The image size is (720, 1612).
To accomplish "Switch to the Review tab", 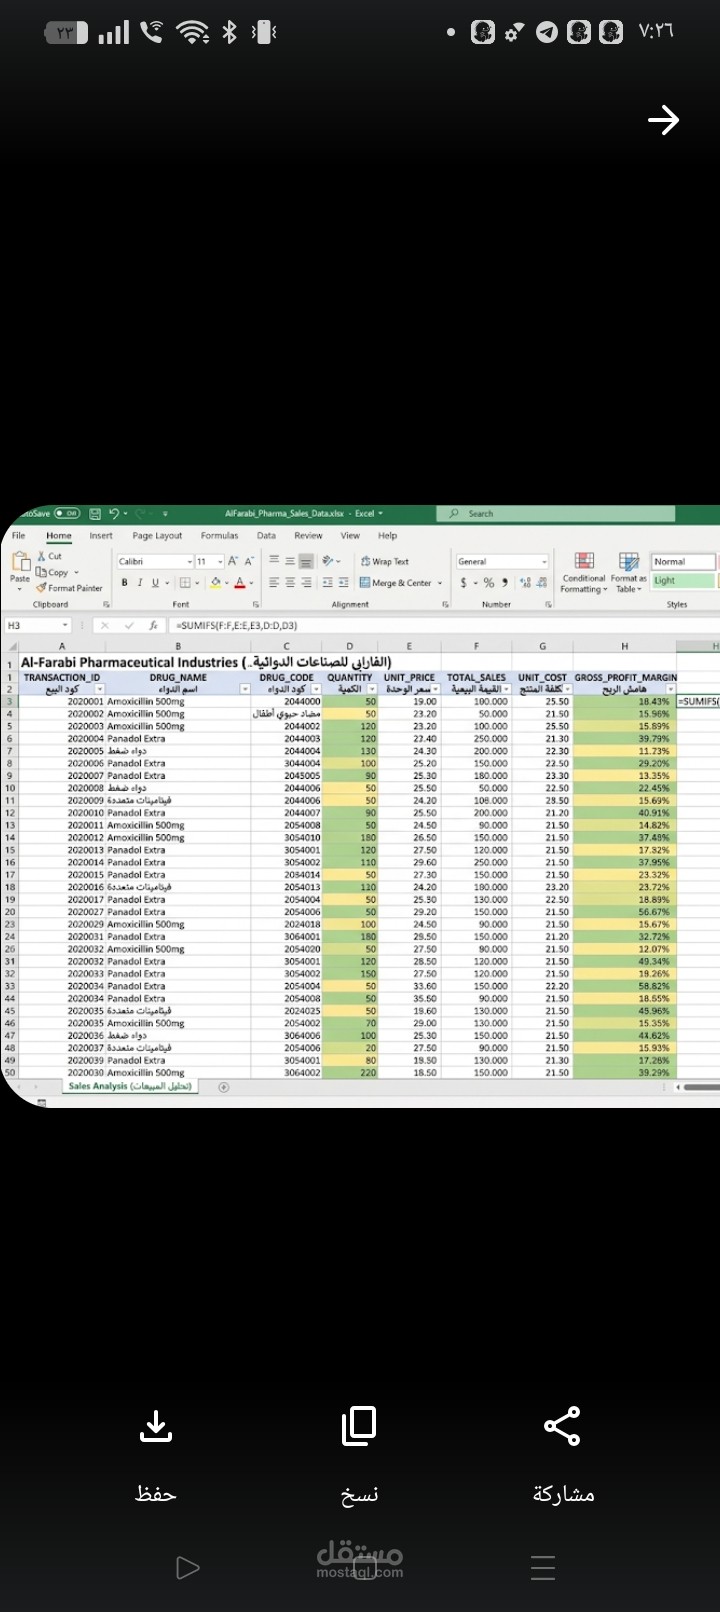I will coord(308,536).
